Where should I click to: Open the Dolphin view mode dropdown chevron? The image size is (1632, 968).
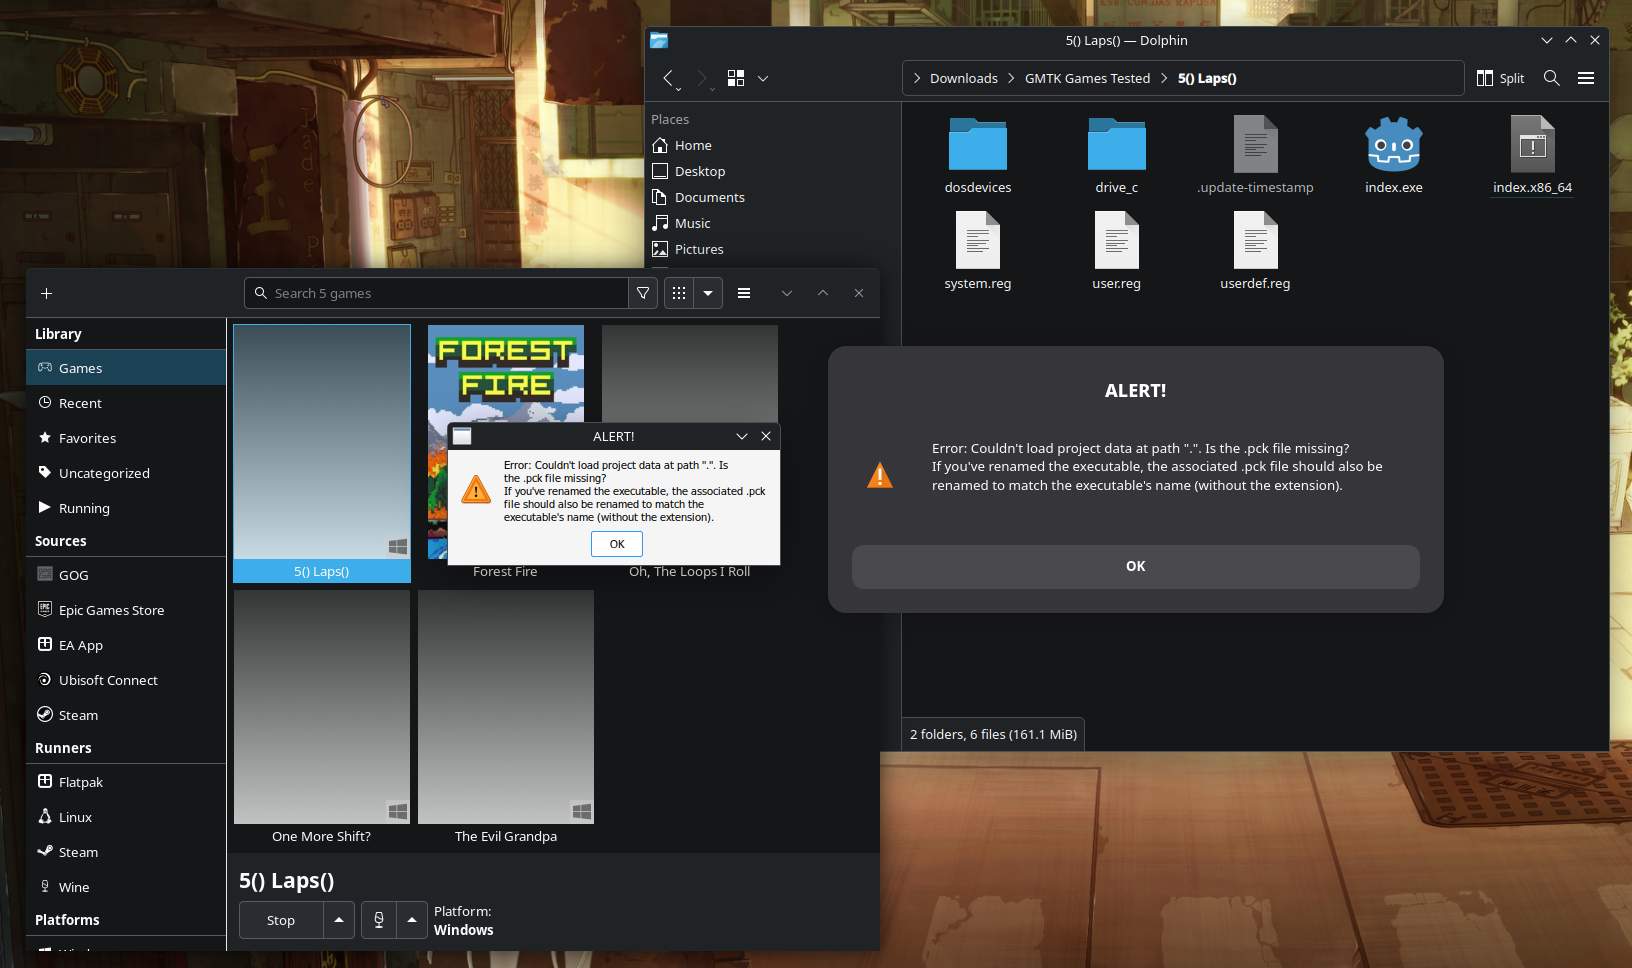coord(763,78)
